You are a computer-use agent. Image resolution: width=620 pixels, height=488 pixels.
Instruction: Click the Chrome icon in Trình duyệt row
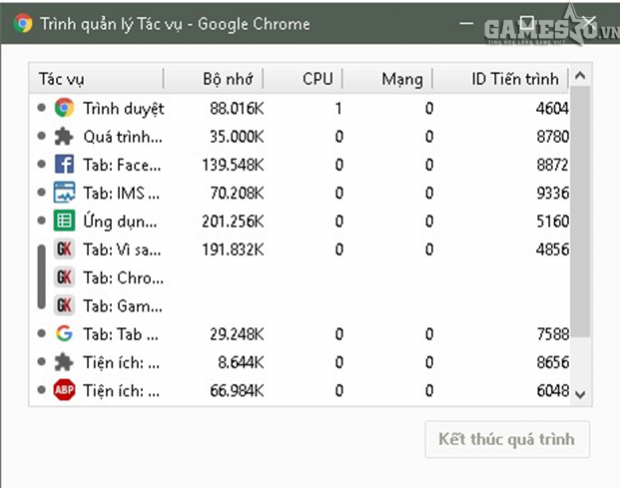pos(64,108)
